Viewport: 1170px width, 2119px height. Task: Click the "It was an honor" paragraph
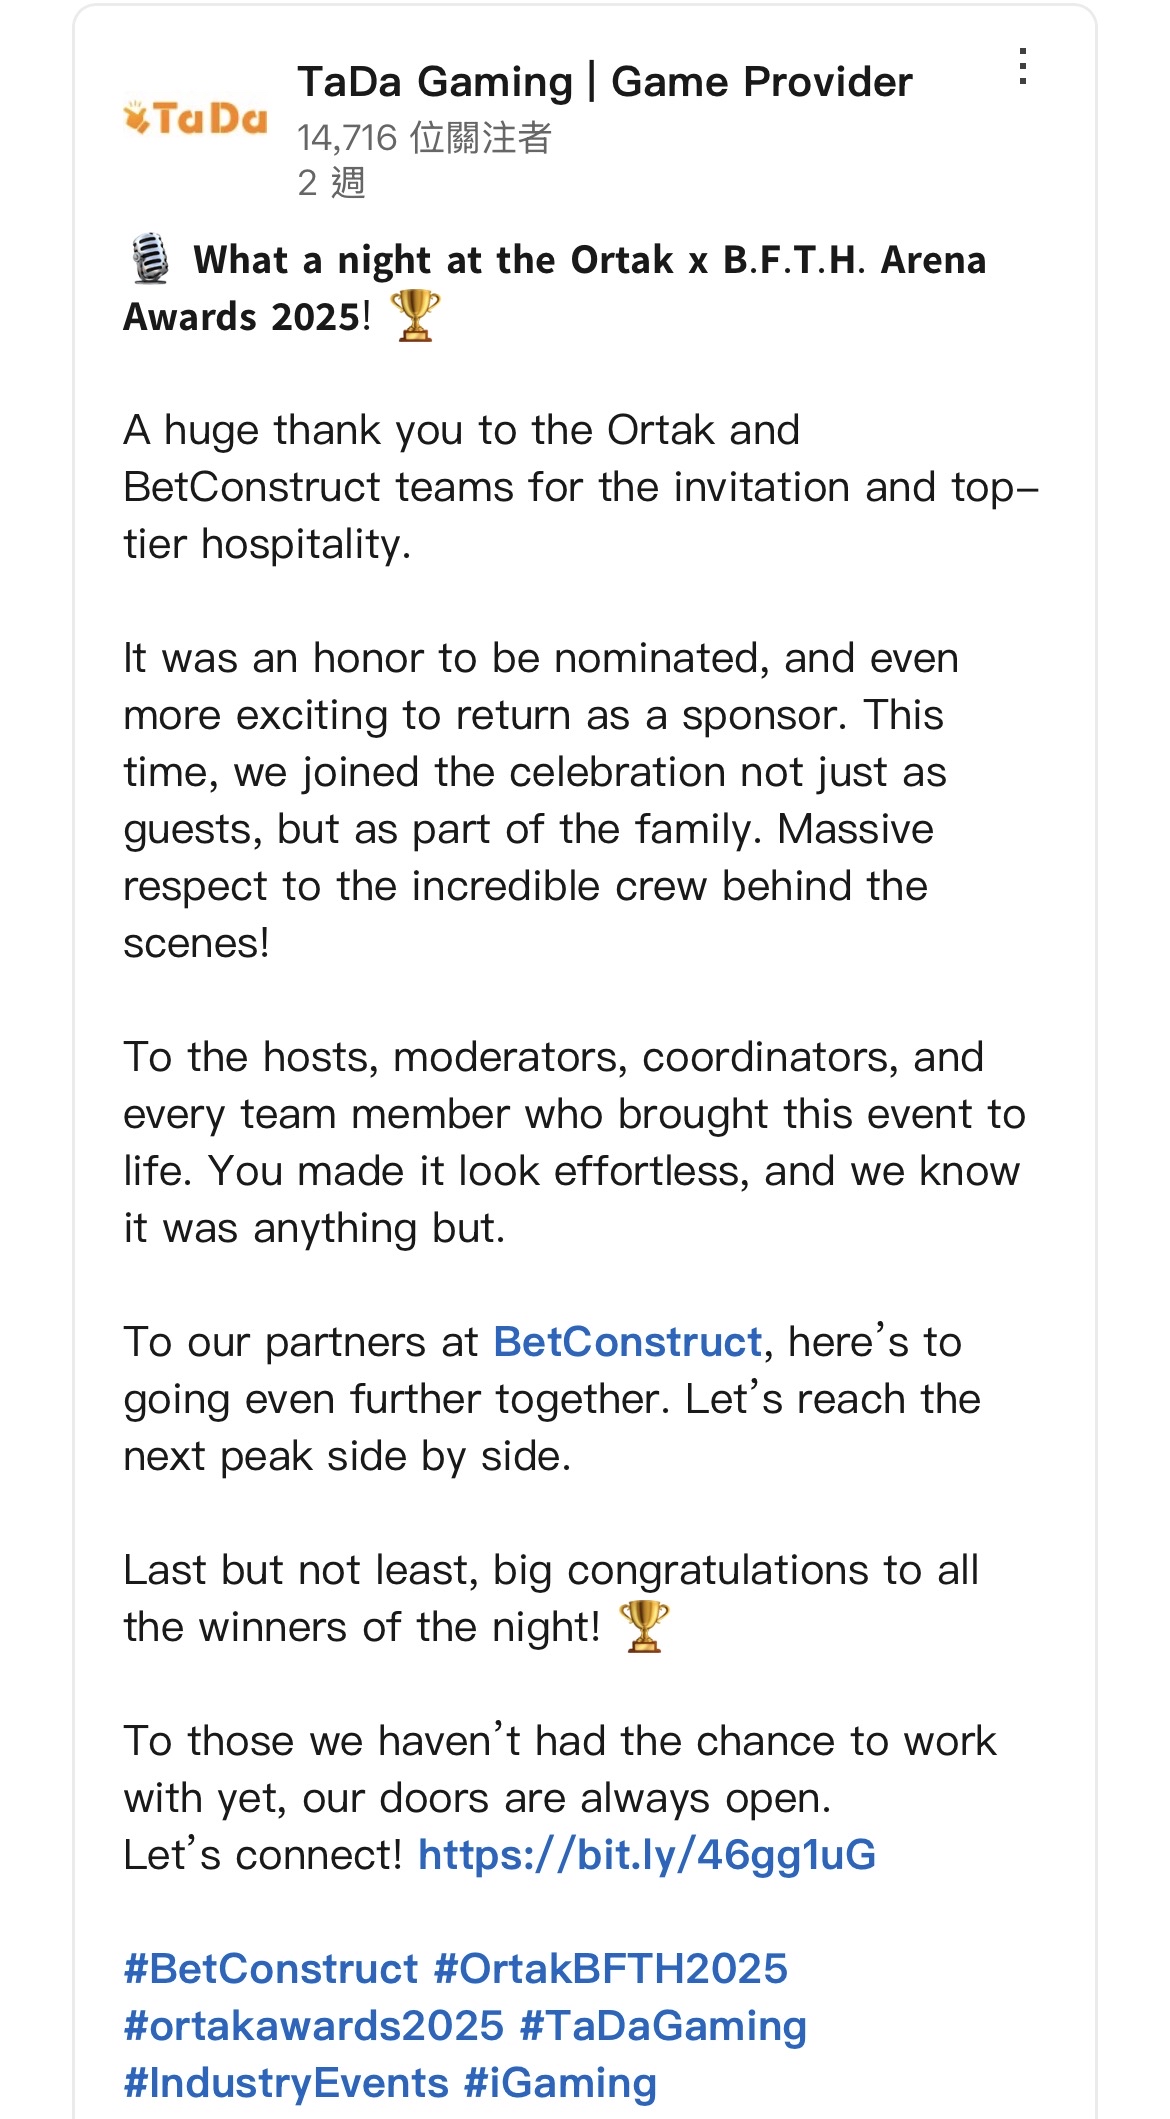tap(540, 800)
